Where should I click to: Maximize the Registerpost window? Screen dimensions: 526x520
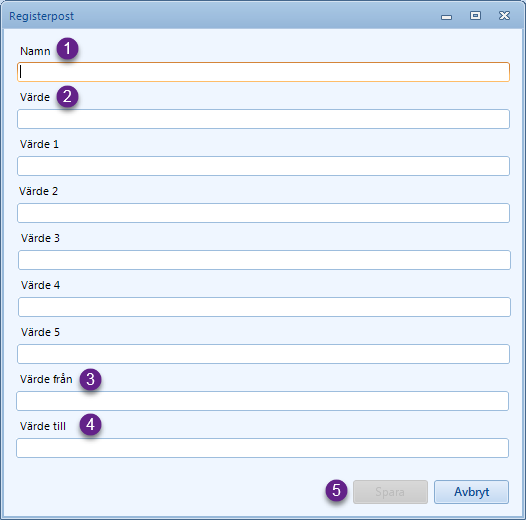pos(475,16)
